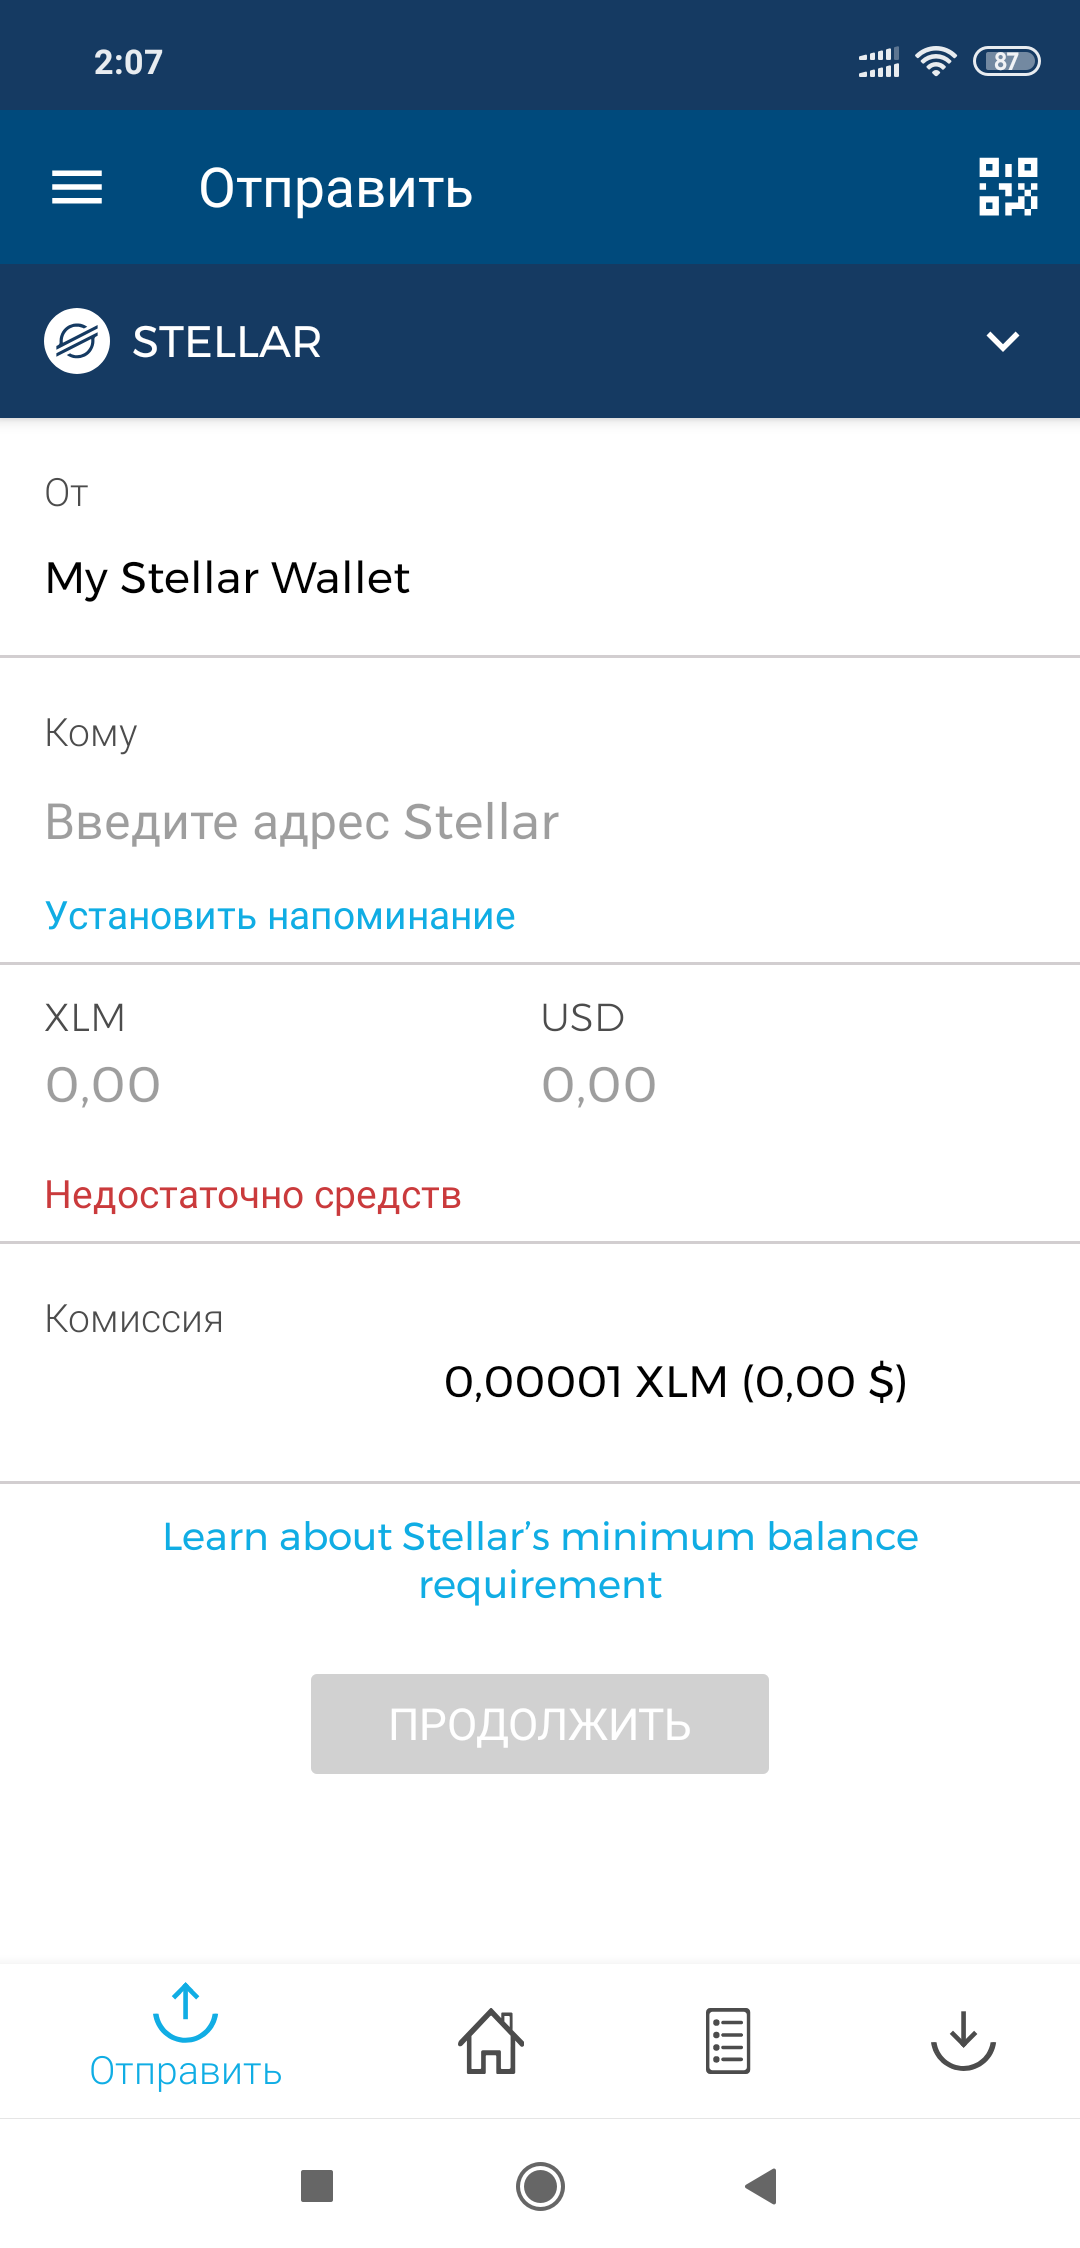Tap the ПРОДОЛЖИТЬ button
Image resolution: width=1080 pixels, height=2248 pixels.
(540, 1724)
